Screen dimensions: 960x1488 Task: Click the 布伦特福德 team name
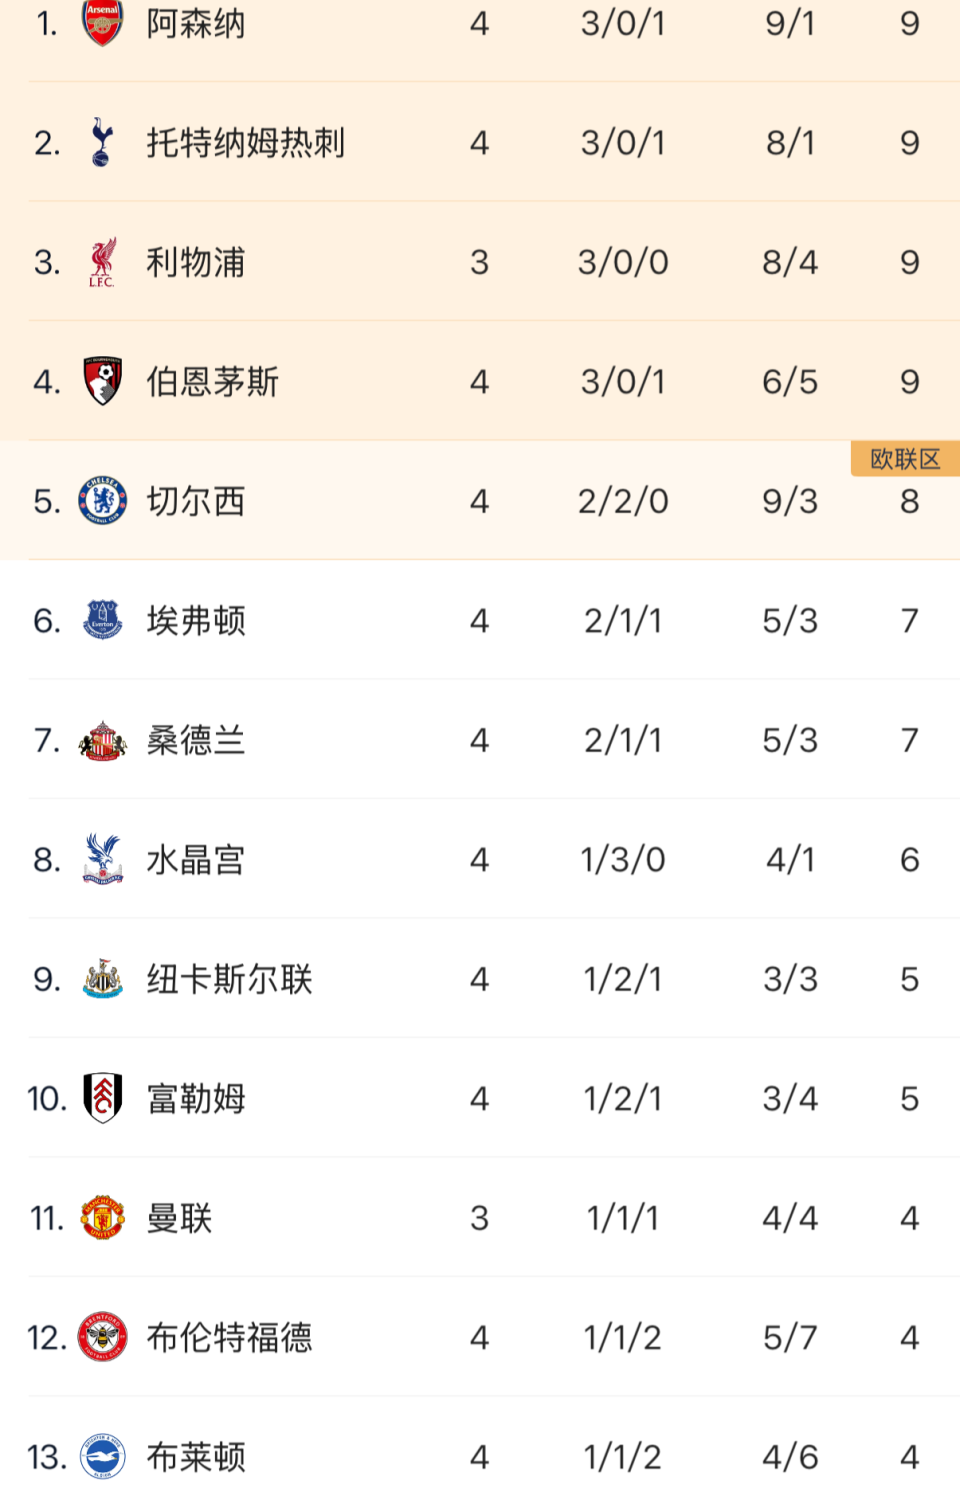tap(229, 1337)
